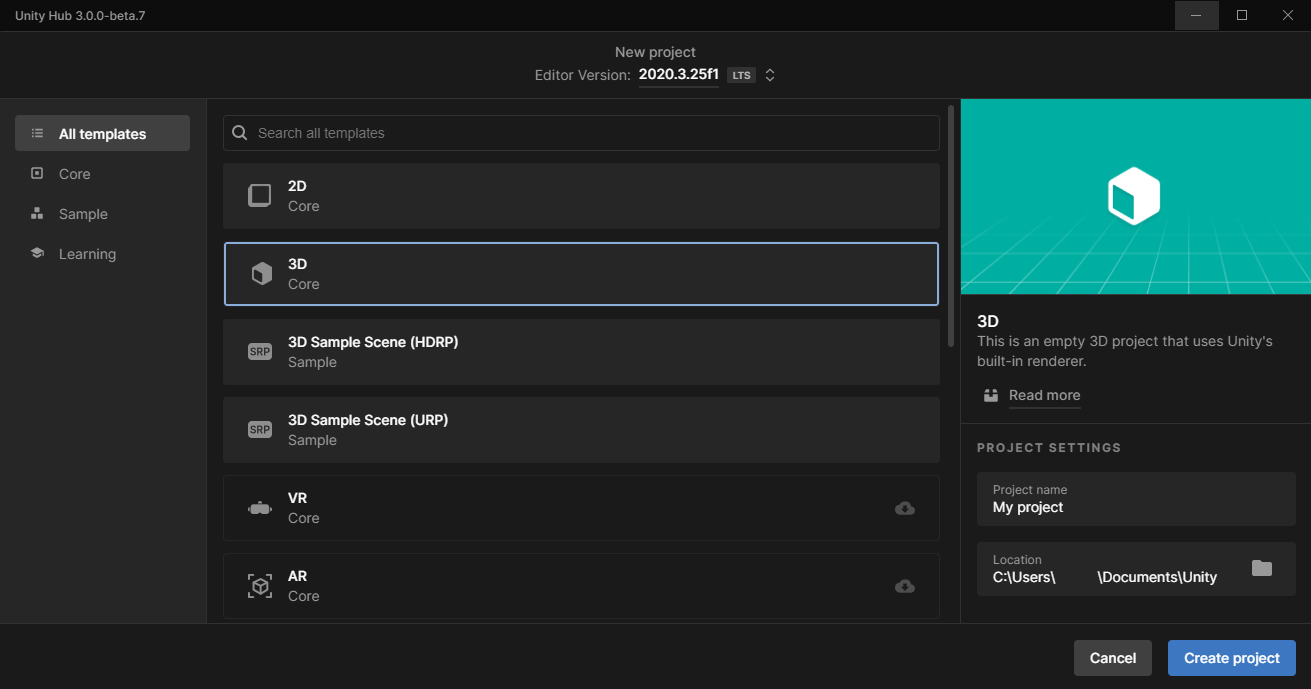
Task: Select the 3D Sample Scene (URP) template
Action: click(581, 430)
